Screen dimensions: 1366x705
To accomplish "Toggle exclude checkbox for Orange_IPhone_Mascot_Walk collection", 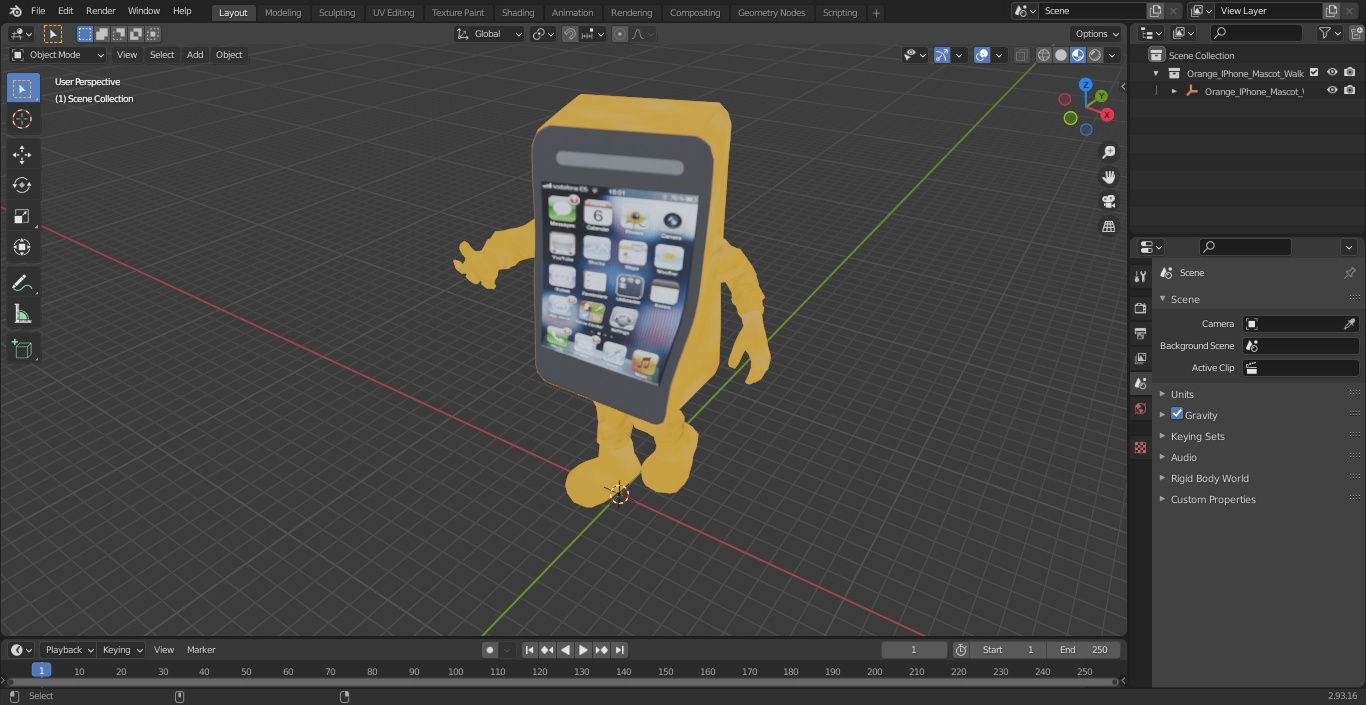I will 1314,73.
